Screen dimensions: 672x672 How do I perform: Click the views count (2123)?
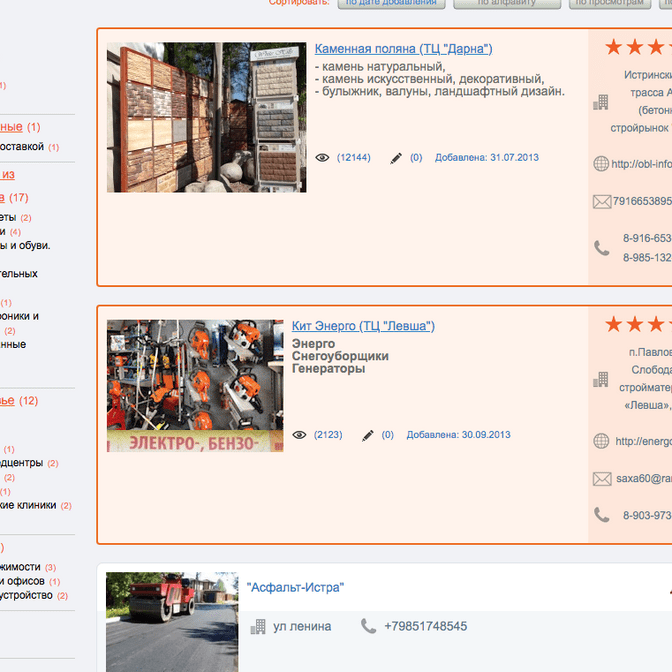328,435
